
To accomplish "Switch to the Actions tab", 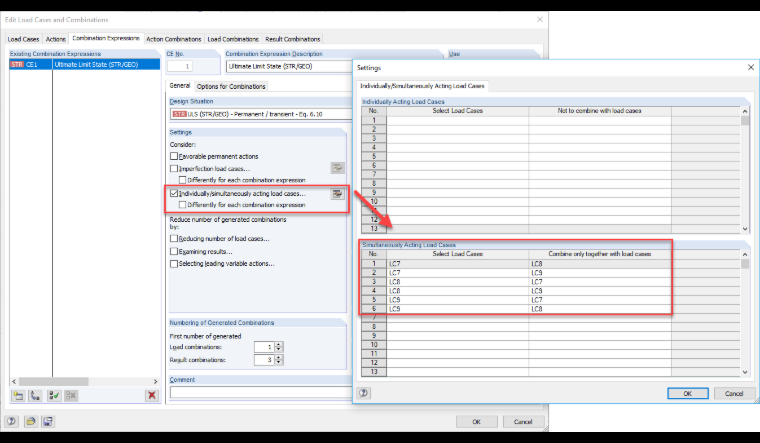I will click(56, 39).
